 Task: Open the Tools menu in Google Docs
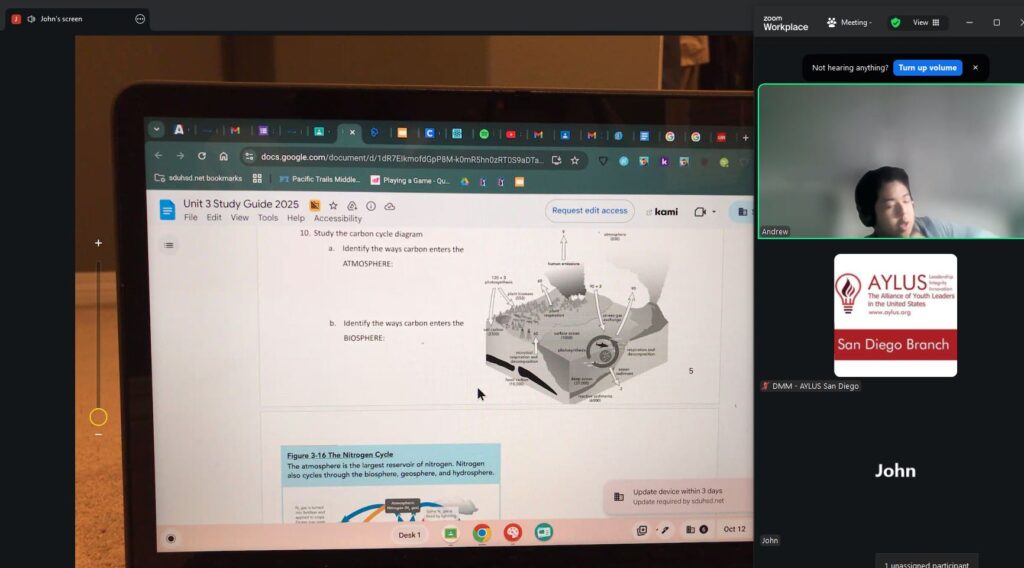tap(268, 218)
